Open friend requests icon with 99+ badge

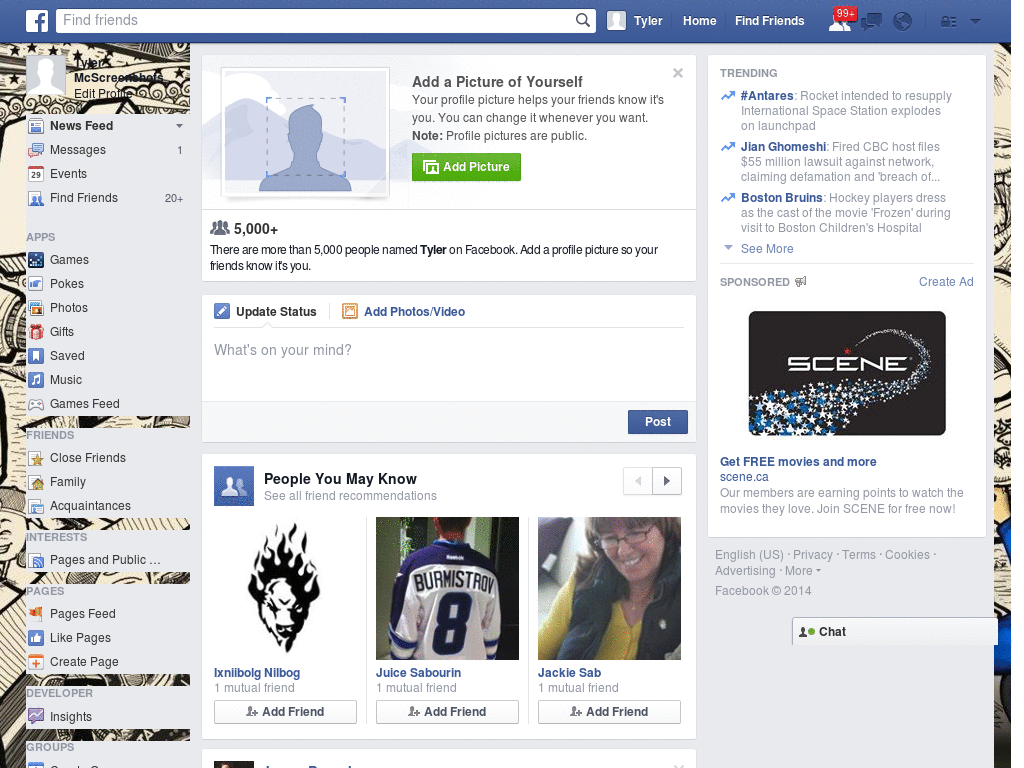(840, 21)
